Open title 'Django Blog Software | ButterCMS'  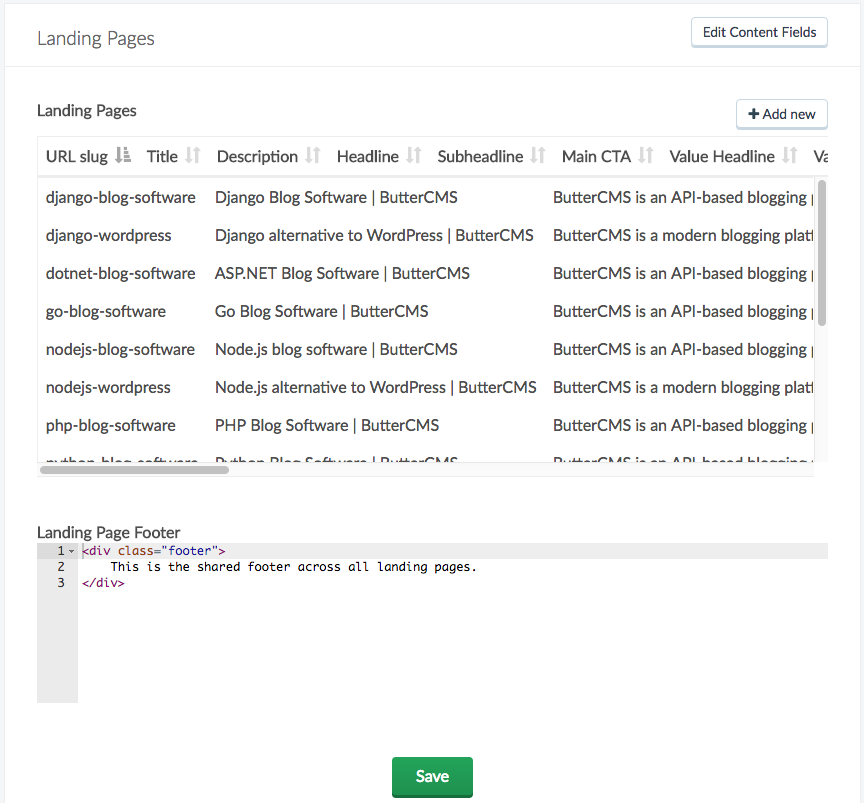[336, 197]
